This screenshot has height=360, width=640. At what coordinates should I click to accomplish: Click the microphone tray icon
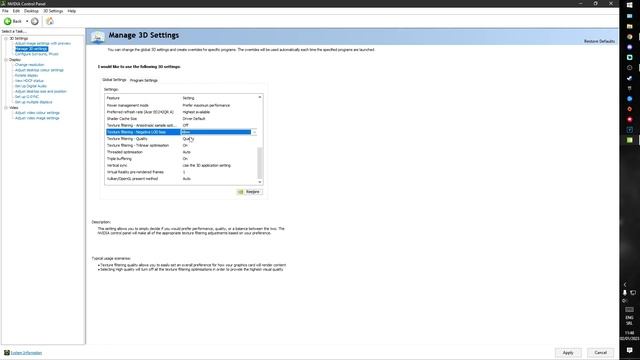(x=625, y=293)
